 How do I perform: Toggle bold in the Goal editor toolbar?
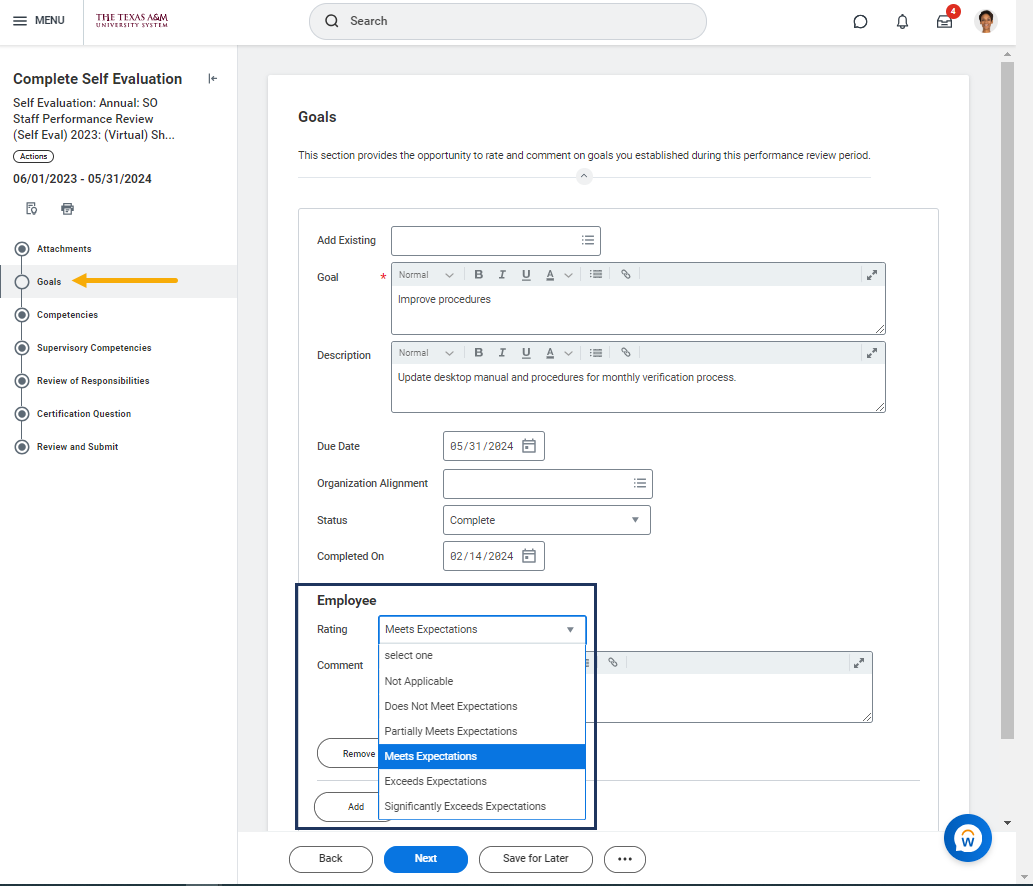[x=479, y=275]
